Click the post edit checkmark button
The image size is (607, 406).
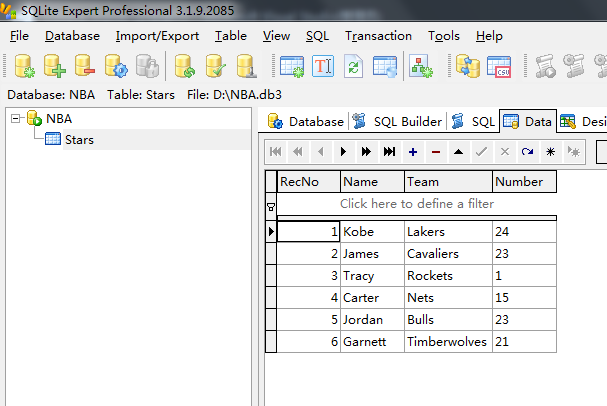pyautogui.click(x=481, y=152)
